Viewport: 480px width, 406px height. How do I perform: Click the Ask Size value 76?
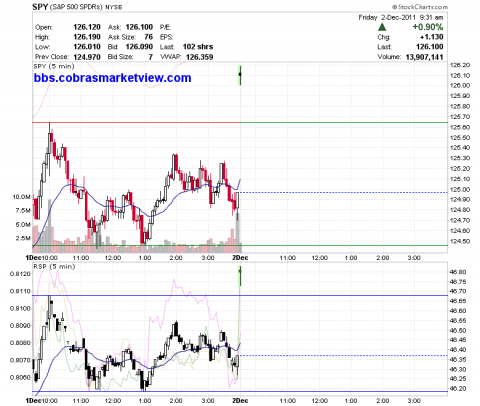click(x=149, y=37)
